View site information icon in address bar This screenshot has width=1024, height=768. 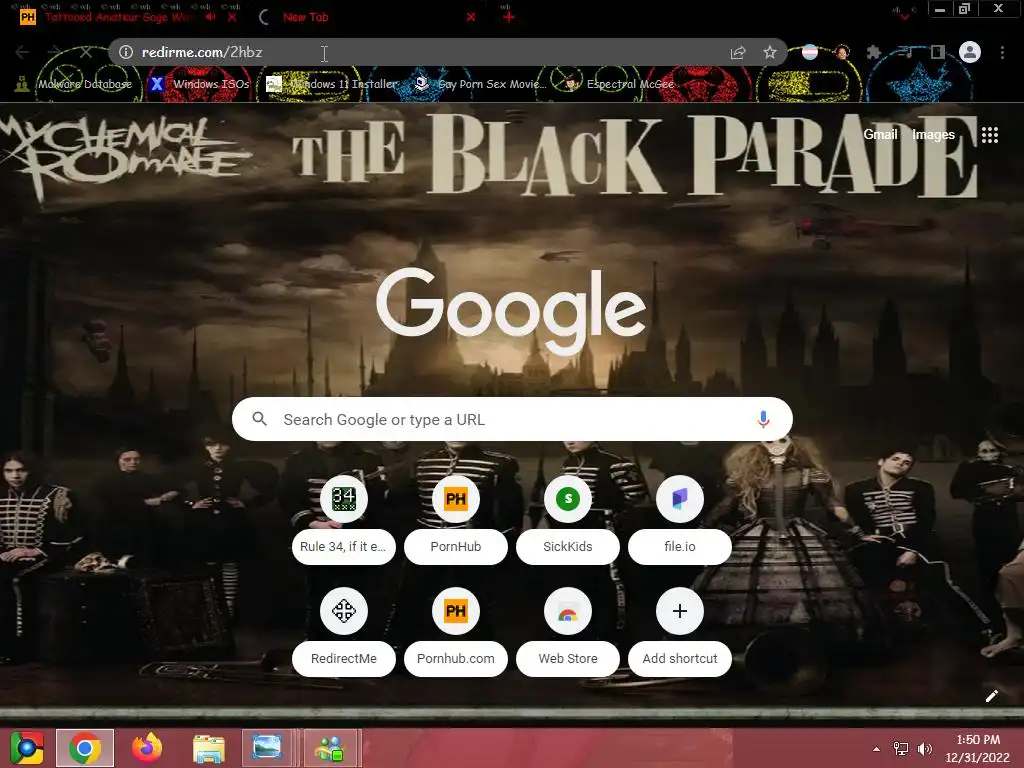(x=126, y=52)
